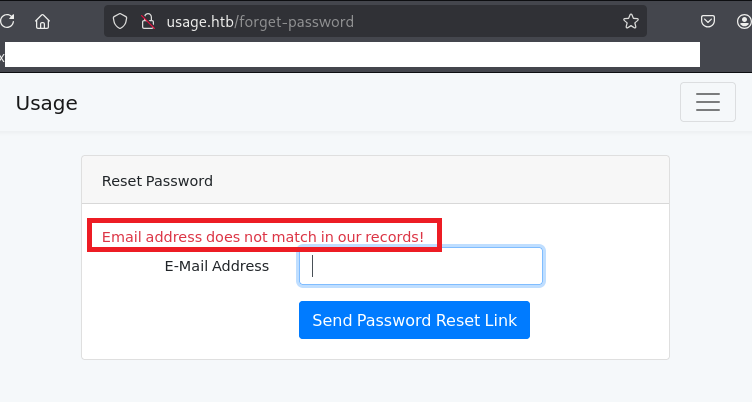Click the usage.htb domain in address bar

point(201,21)
